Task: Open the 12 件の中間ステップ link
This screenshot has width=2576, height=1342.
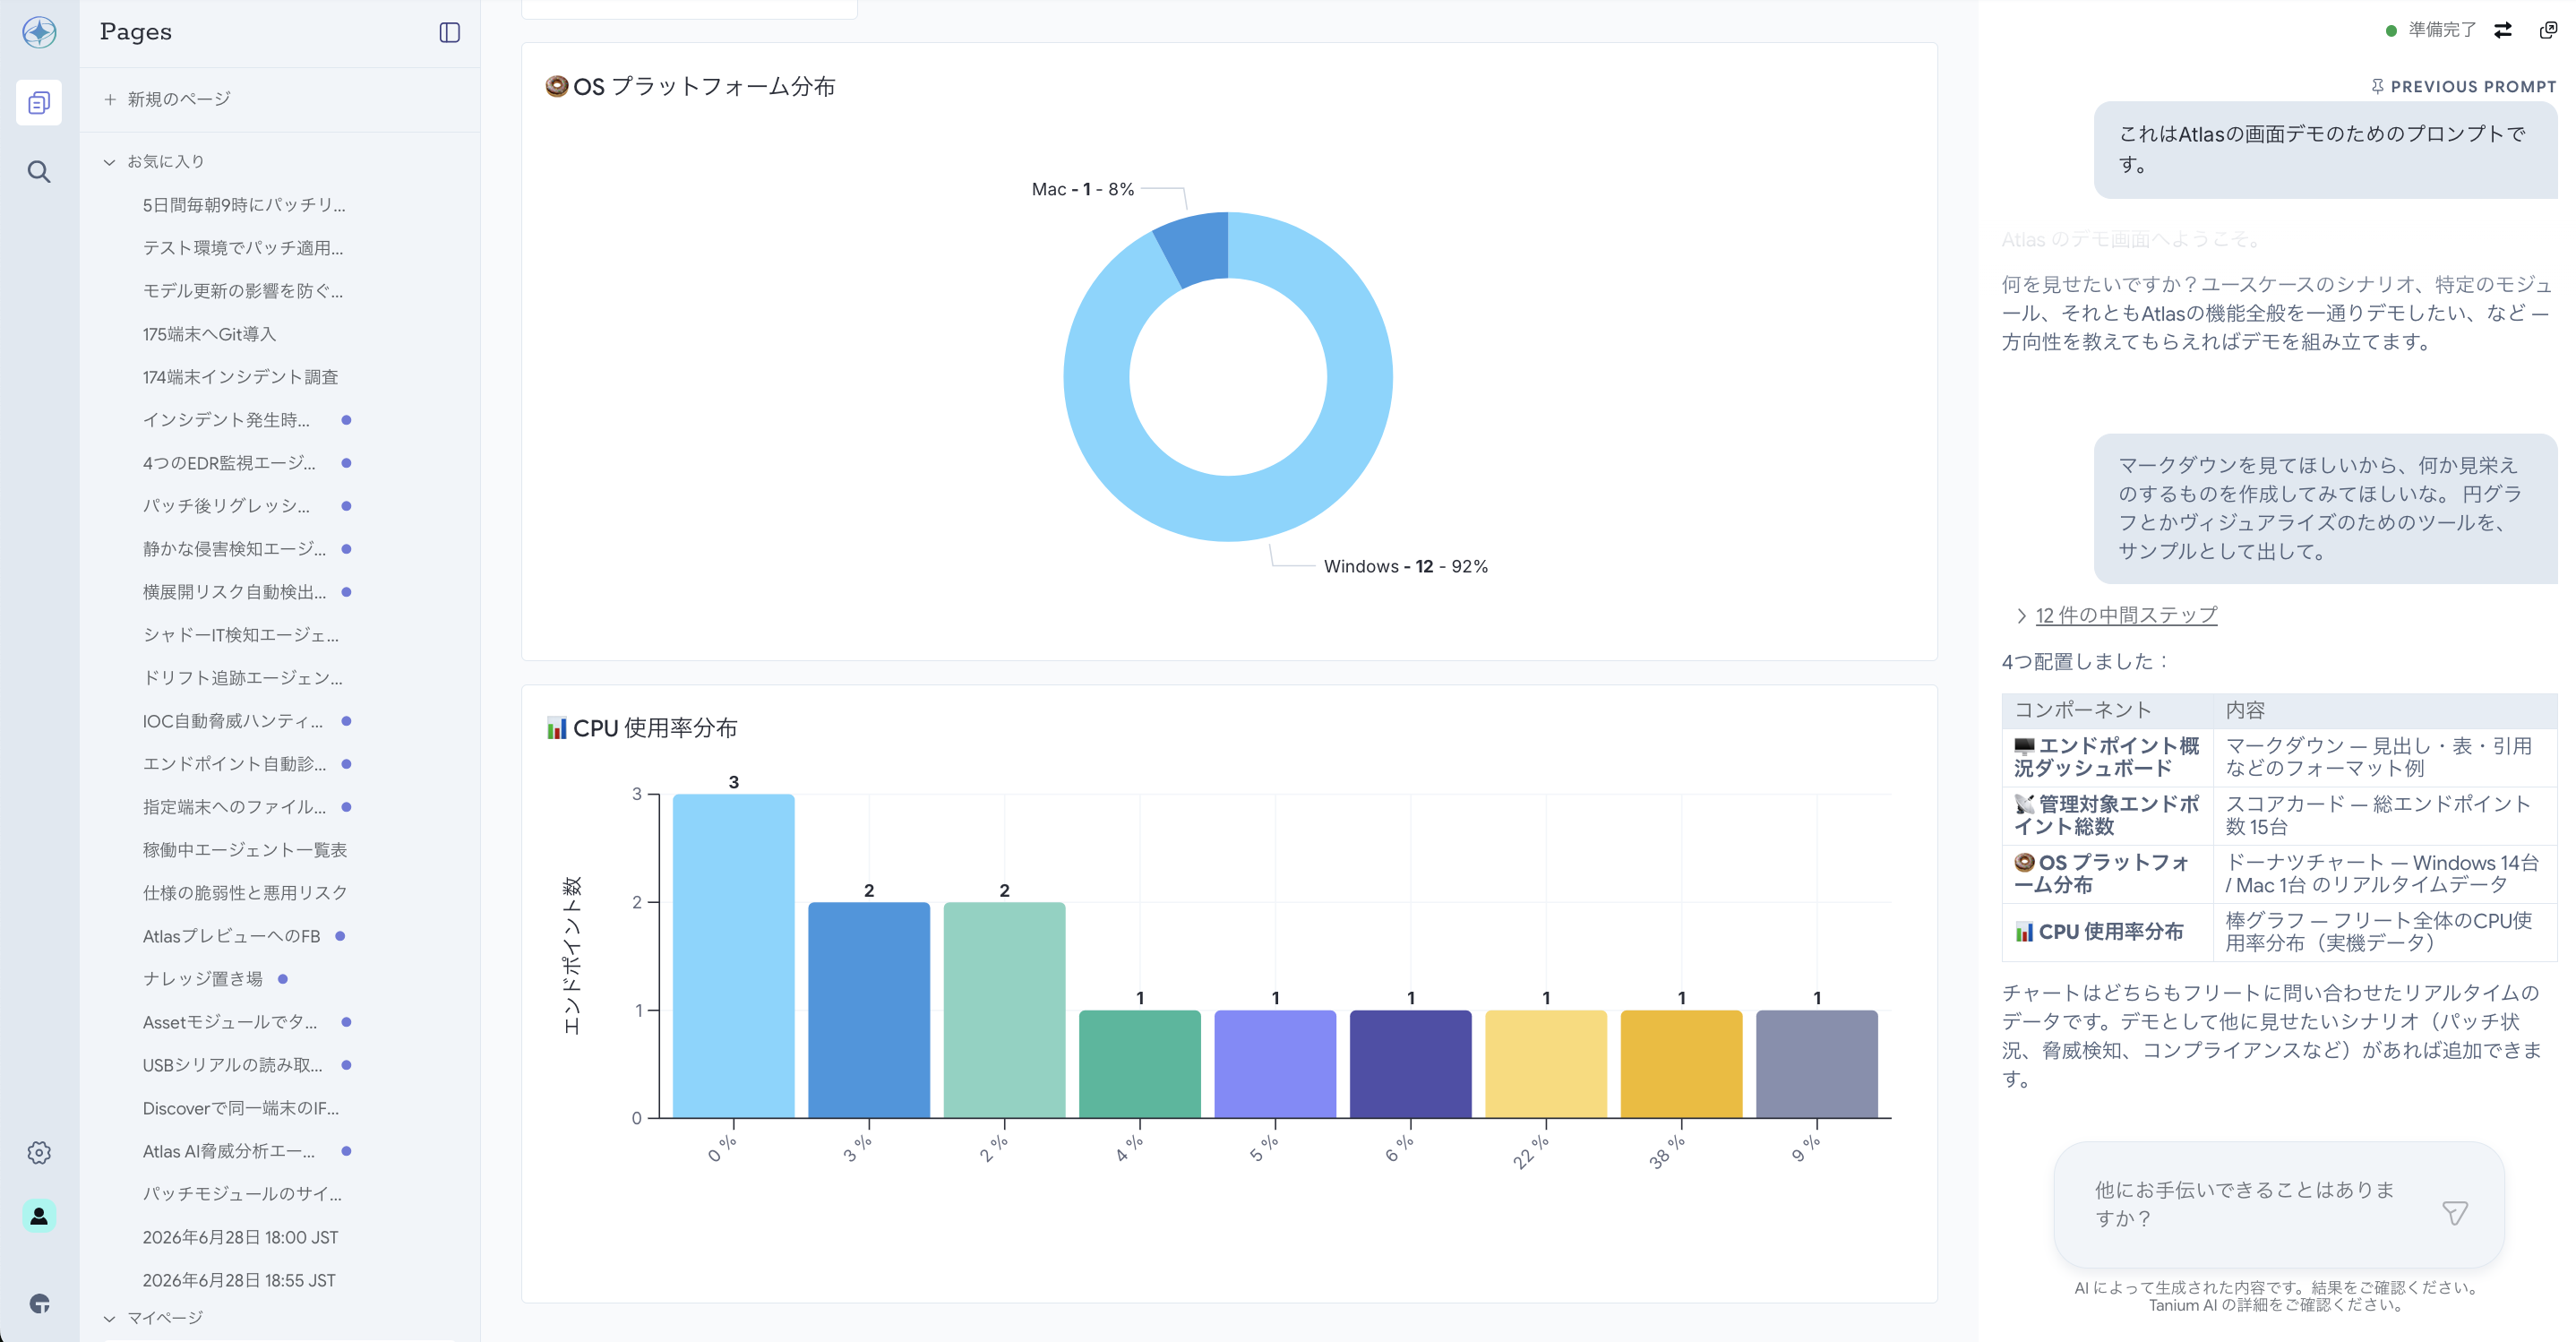Action: 2126,616
